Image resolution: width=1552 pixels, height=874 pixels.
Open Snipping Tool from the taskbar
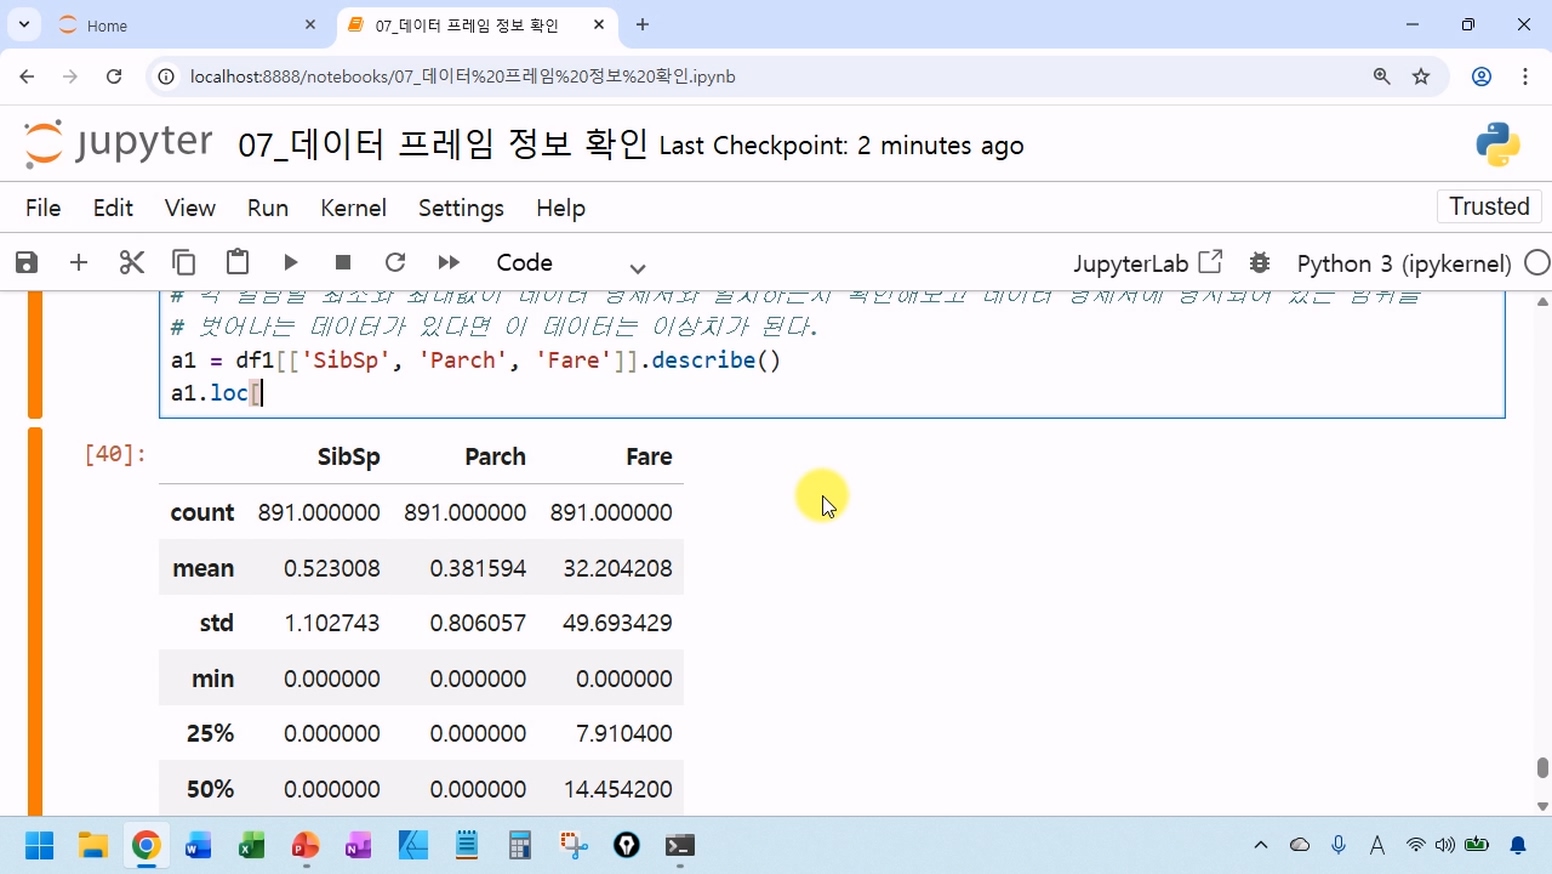(x=573, y=846)
